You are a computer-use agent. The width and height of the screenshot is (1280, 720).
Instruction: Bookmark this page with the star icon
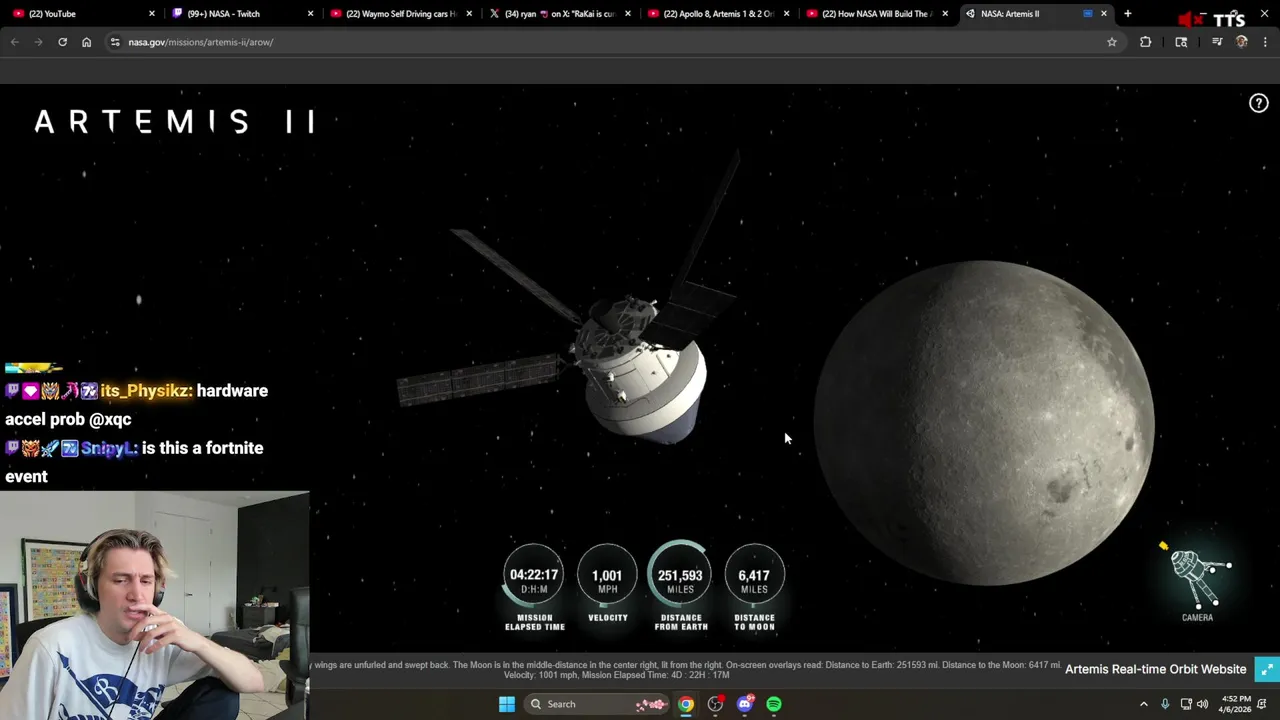[x=1111, y=42]
